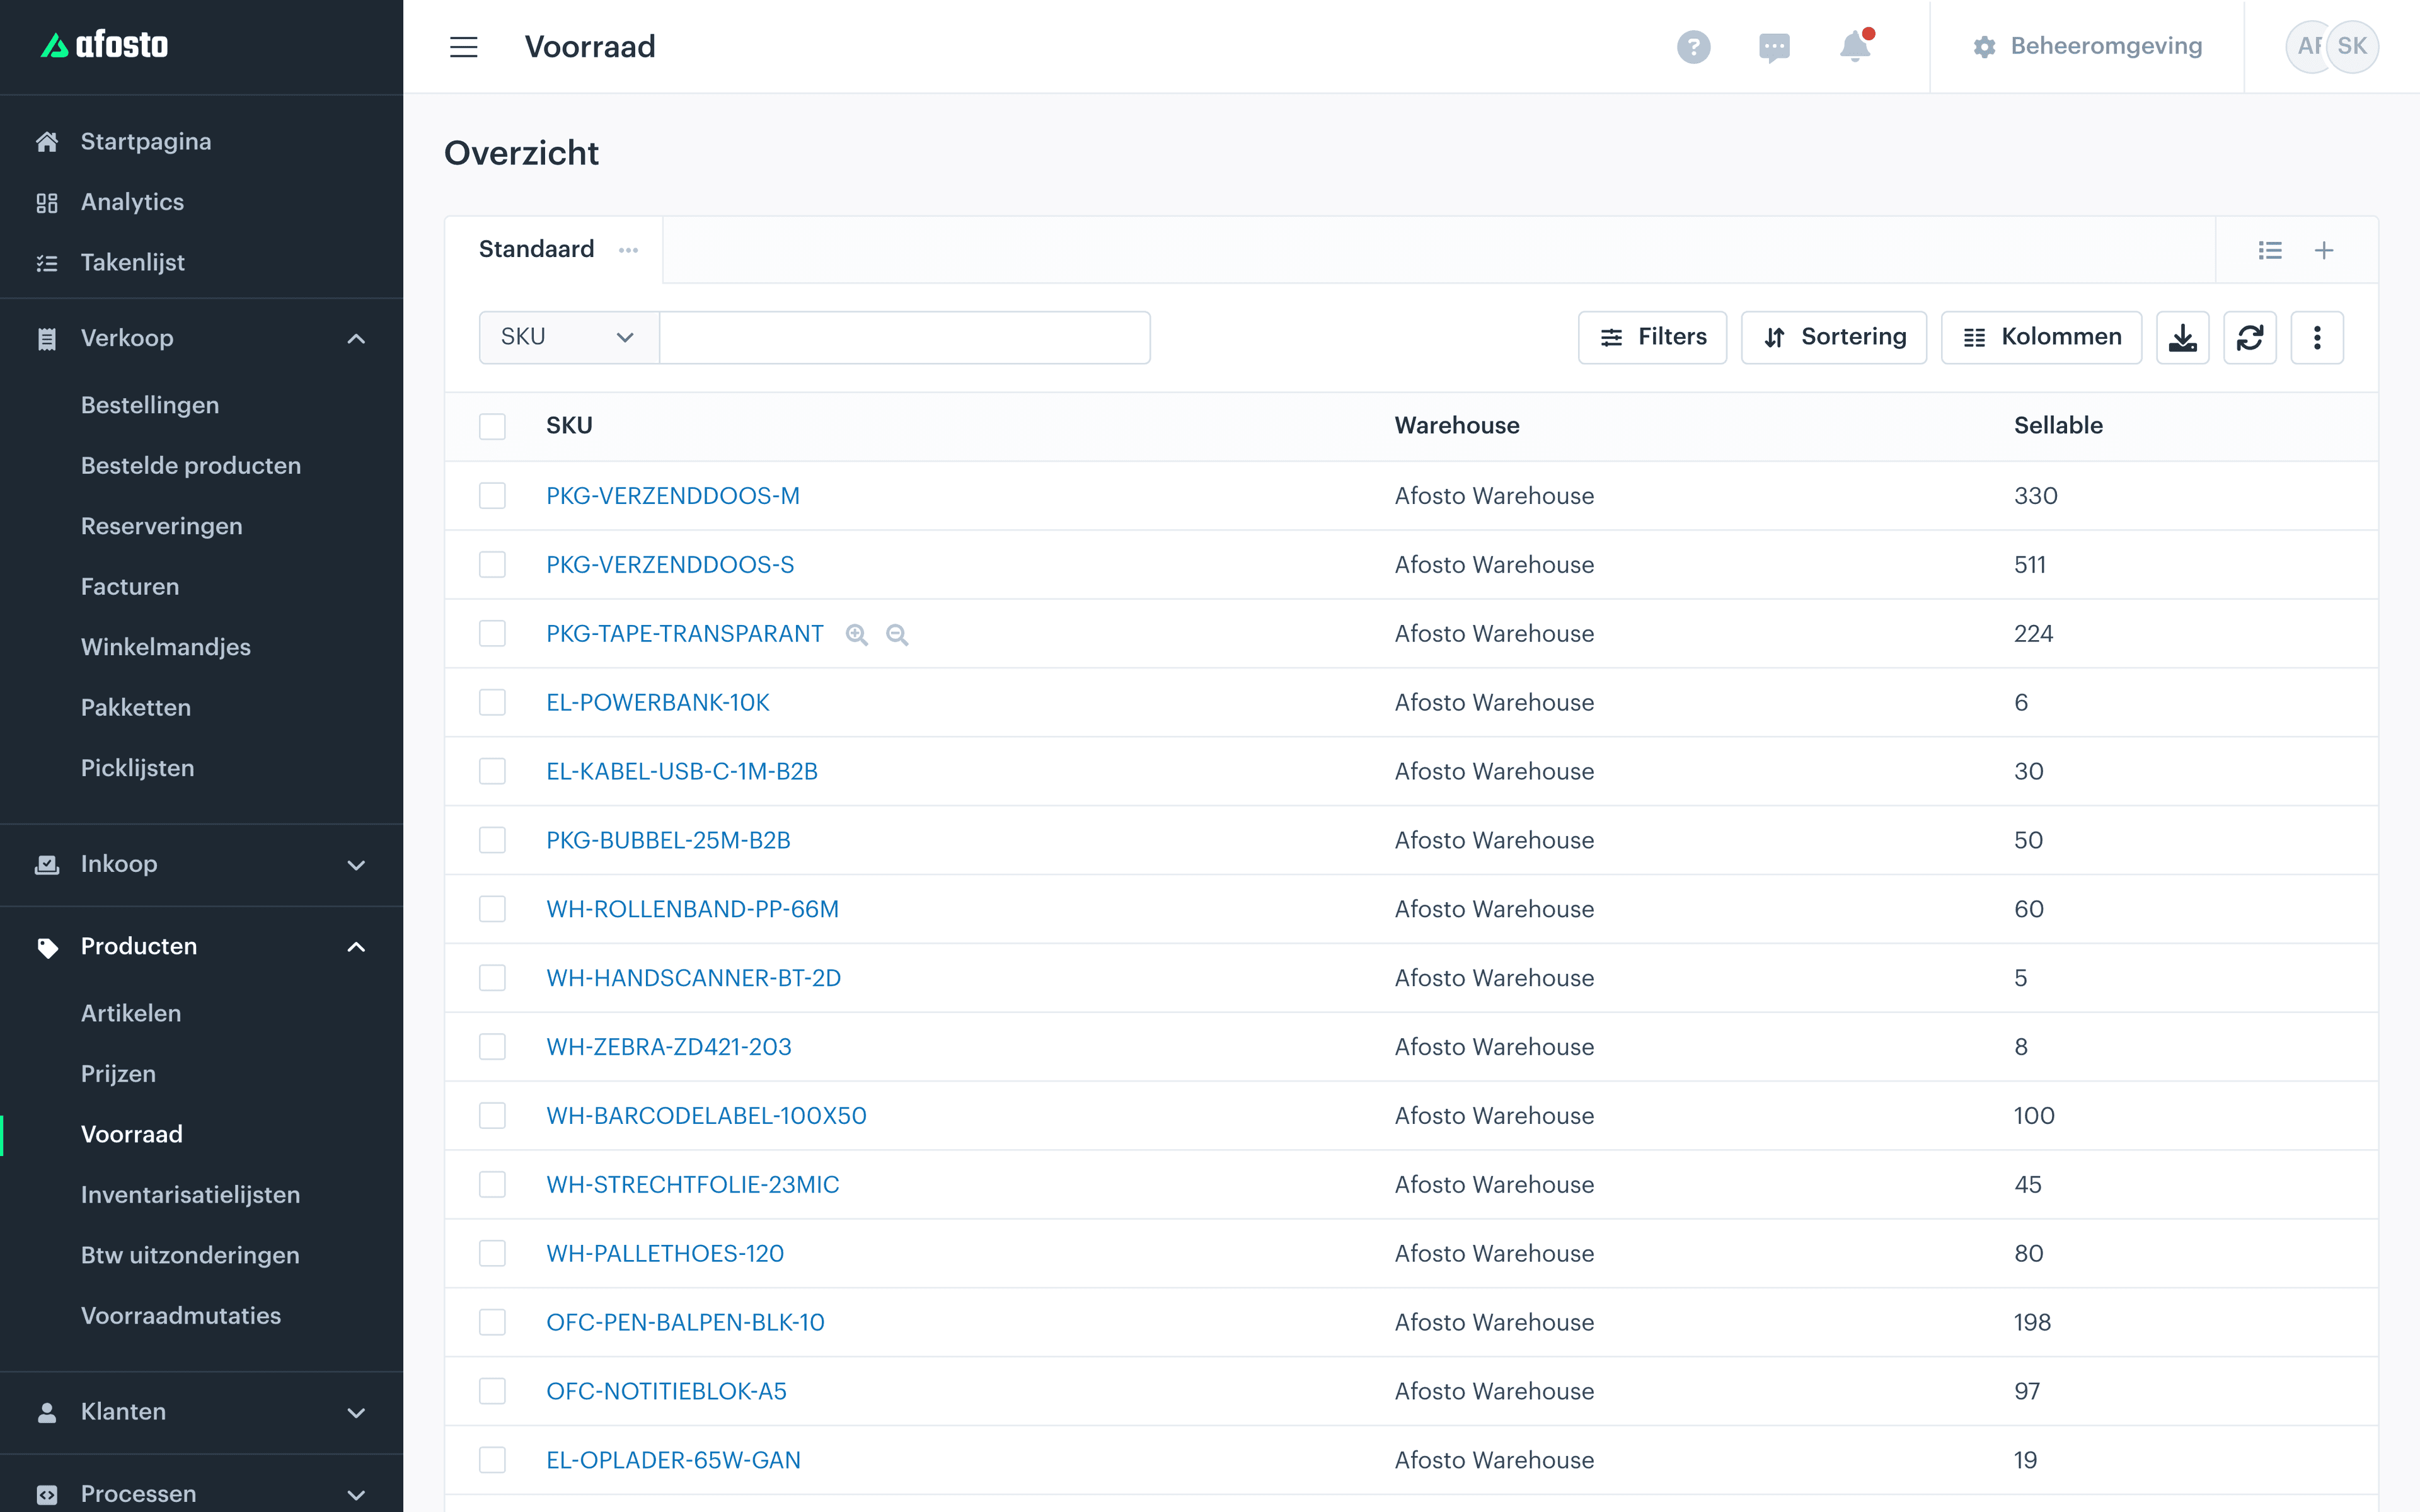
Task: Click the SKU search input field
Action: click(905, 338)
